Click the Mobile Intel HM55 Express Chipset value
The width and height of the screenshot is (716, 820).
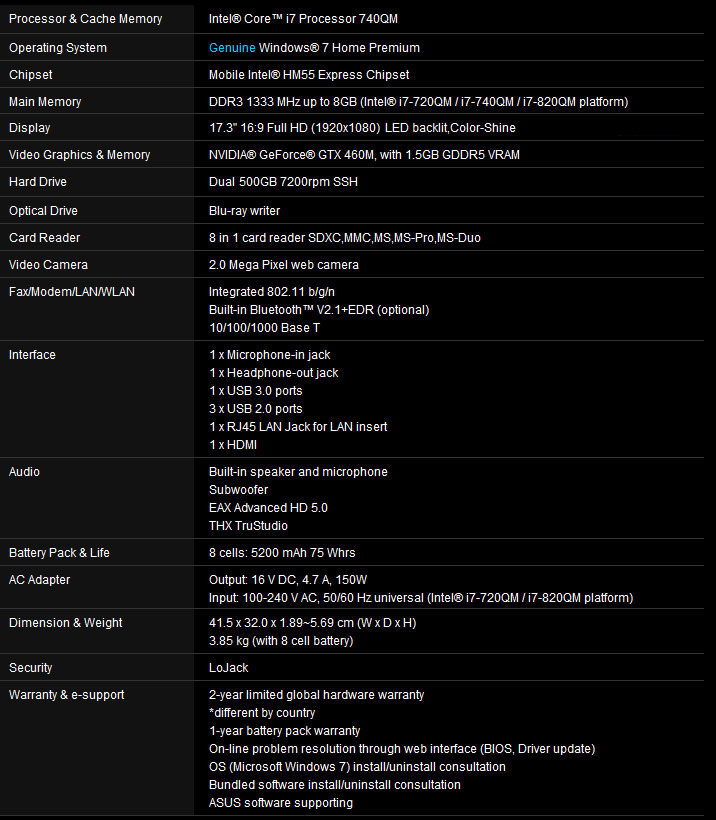point(309,75)
